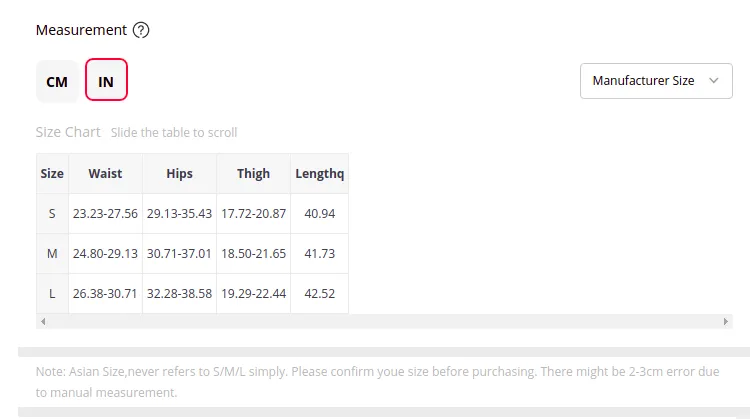Click the table scrollbar right arrow
Image resolution: width=750 pixels, height=419 pixels.
click(x=726, y=321)
